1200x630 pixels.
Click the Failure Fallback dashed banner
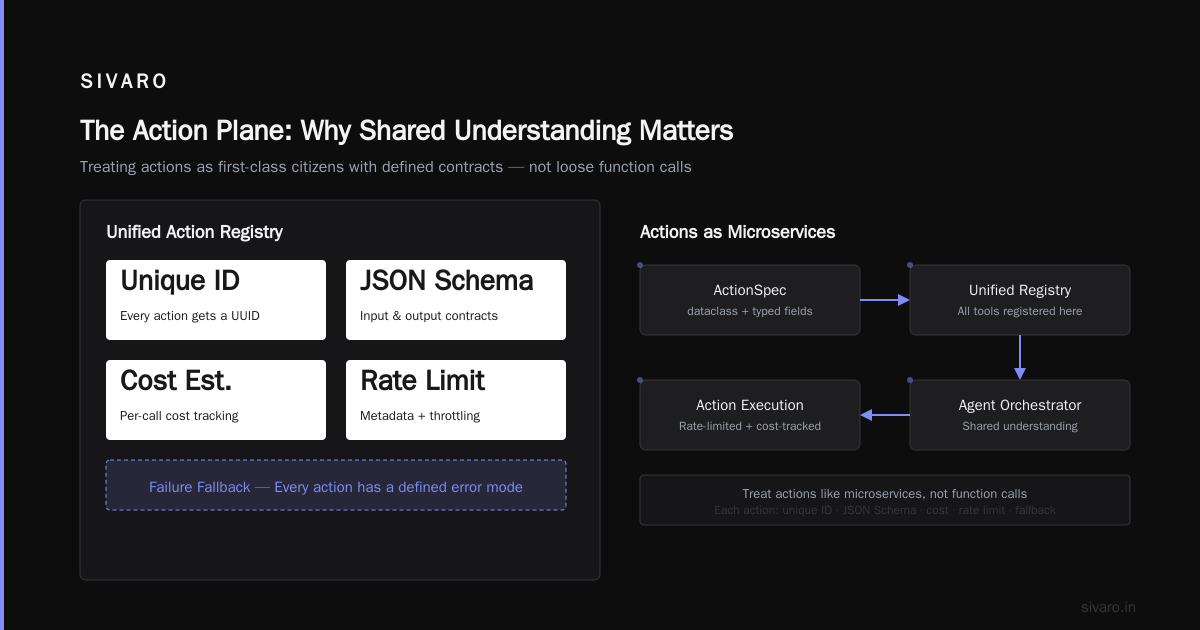pyautogui.click(x=336, y=485)
